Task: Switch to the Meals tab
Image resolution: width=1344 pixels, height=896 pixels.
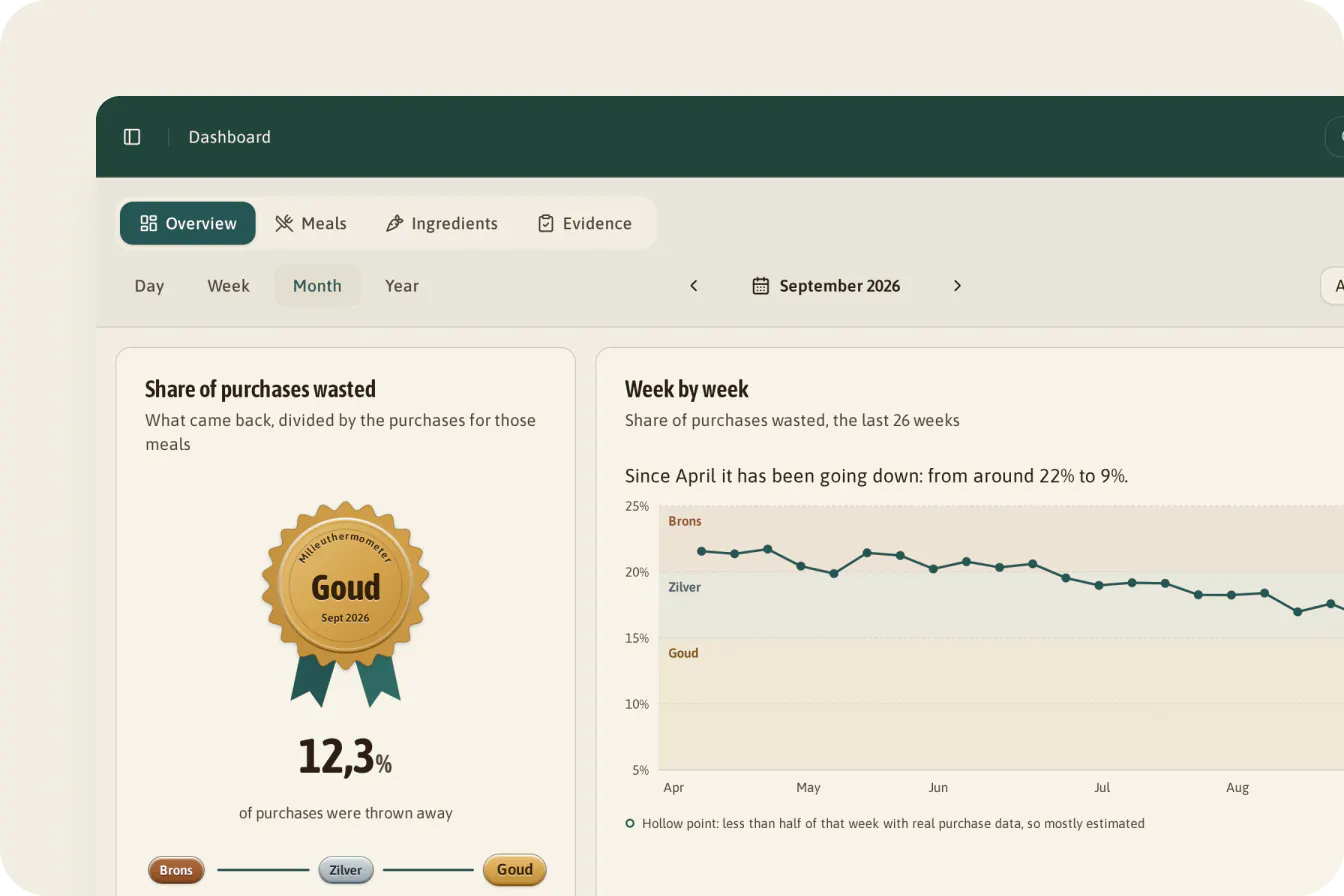Action: coord(311,223)
